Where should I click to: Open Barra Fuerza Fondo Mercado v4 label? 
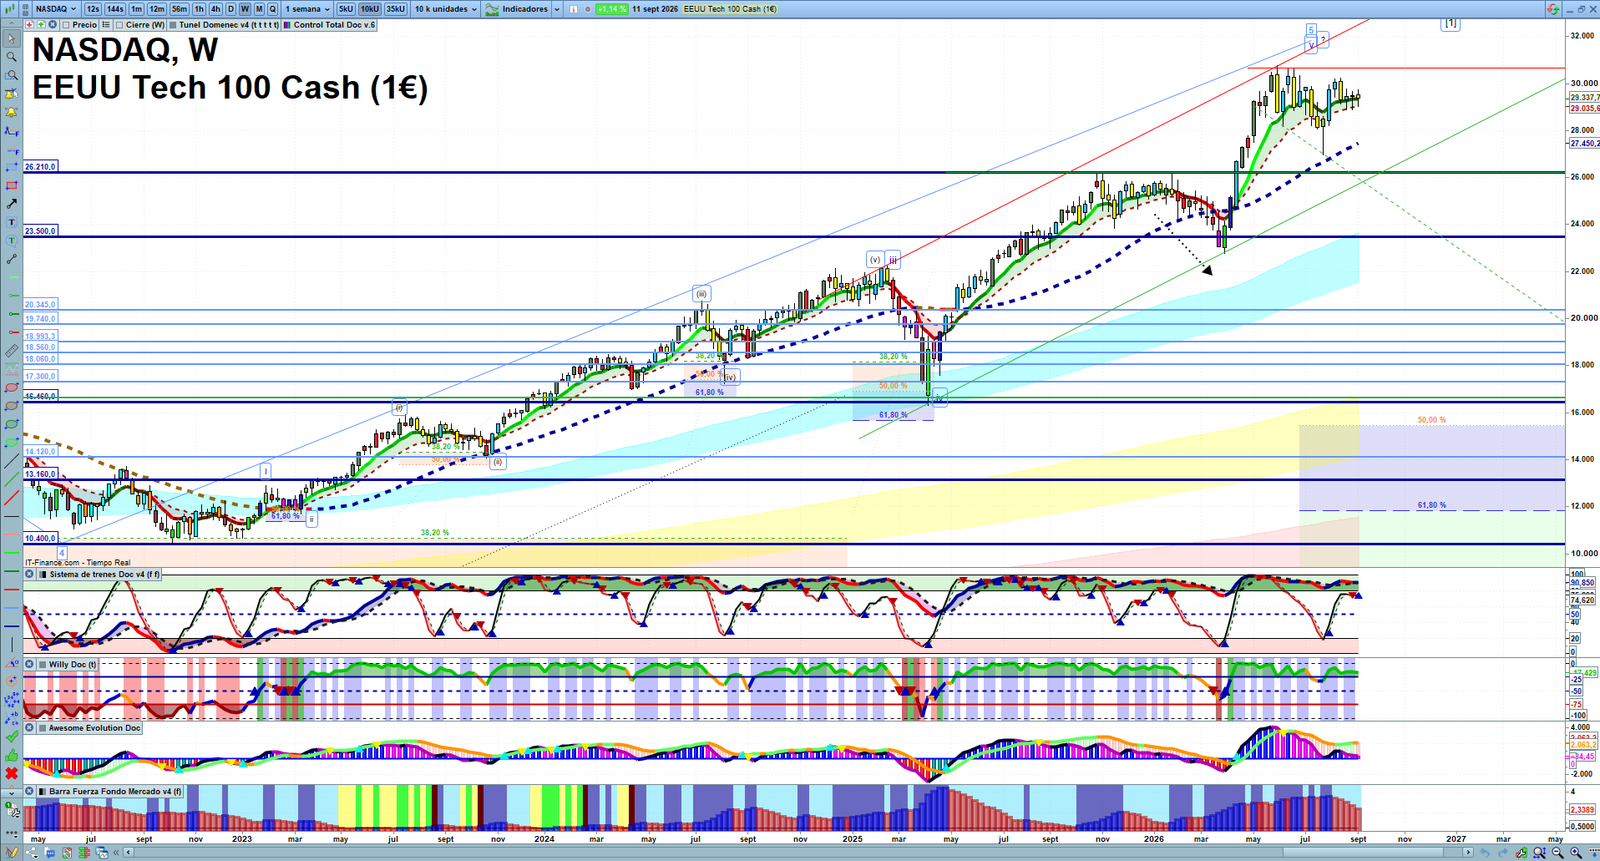115,791
